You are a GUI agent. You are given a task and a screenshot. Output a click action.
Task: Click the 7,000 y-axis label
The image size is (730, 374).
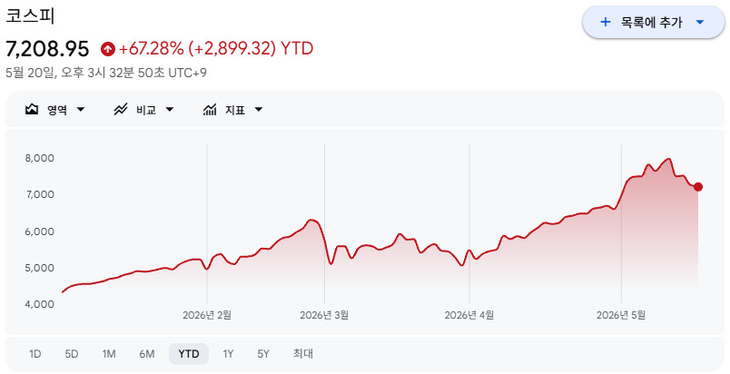(40, 194)
